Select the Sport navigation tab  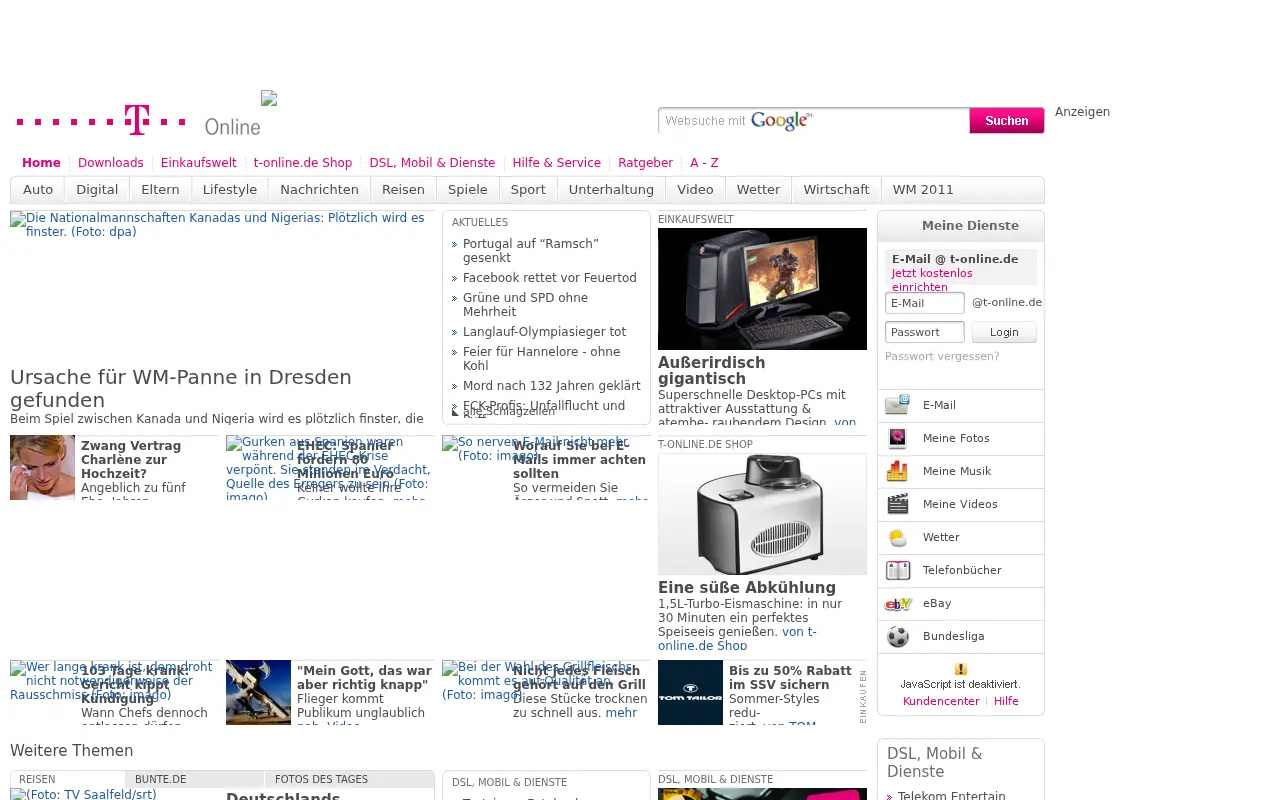(528, 189)
